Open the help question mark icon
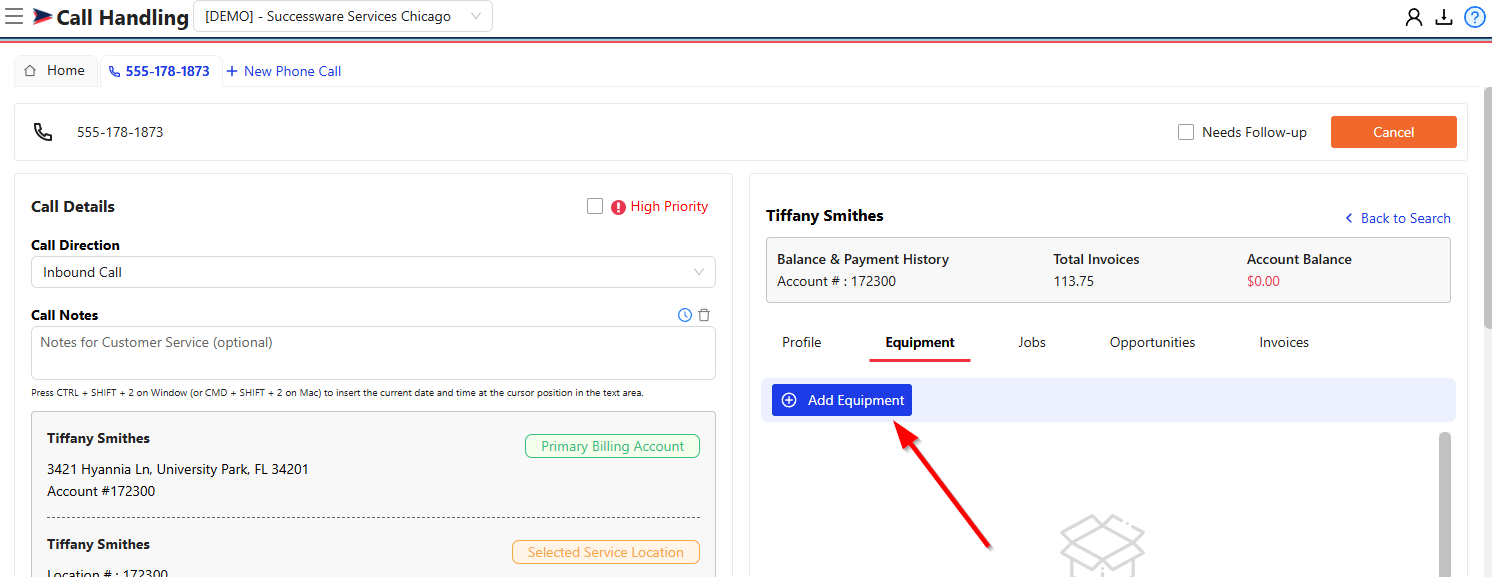This screenshot has height=587, width=1492. (x=1474, y=17)
